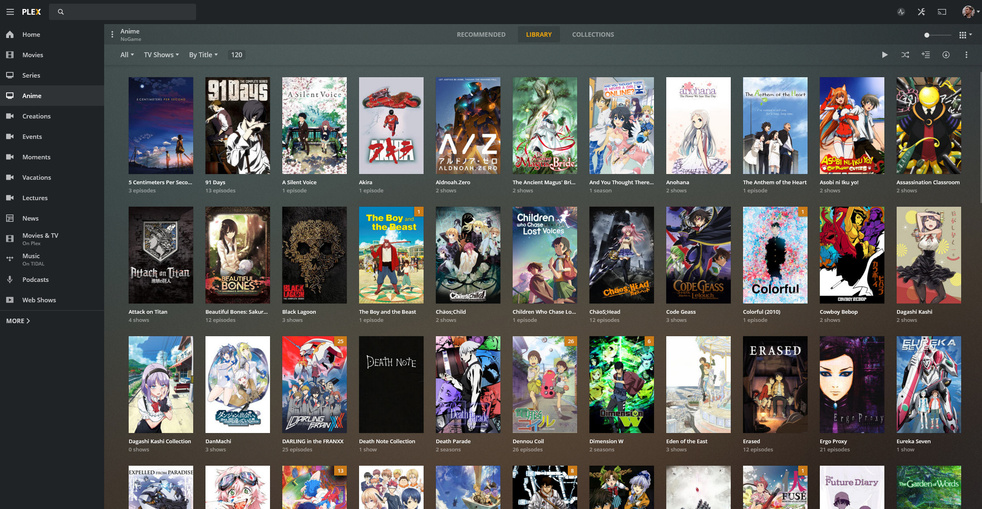Click the download/sync icon in toolbar
The image size is (982, 509).
pos(946,55)
